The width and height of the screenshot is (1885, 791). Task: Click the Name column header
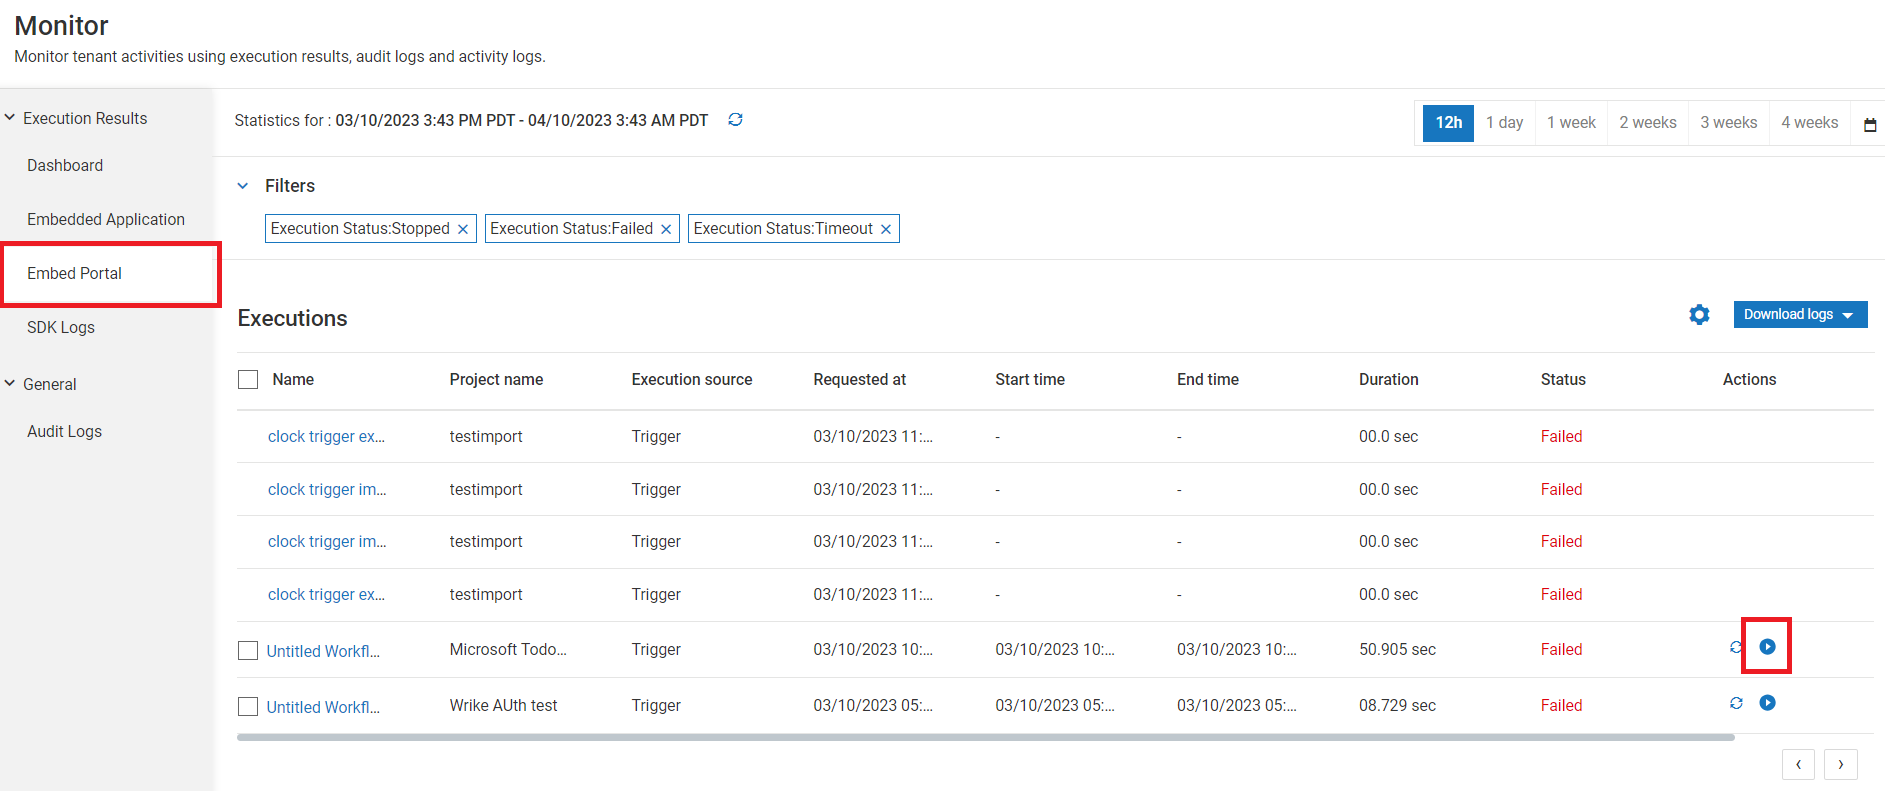[293, 380]
